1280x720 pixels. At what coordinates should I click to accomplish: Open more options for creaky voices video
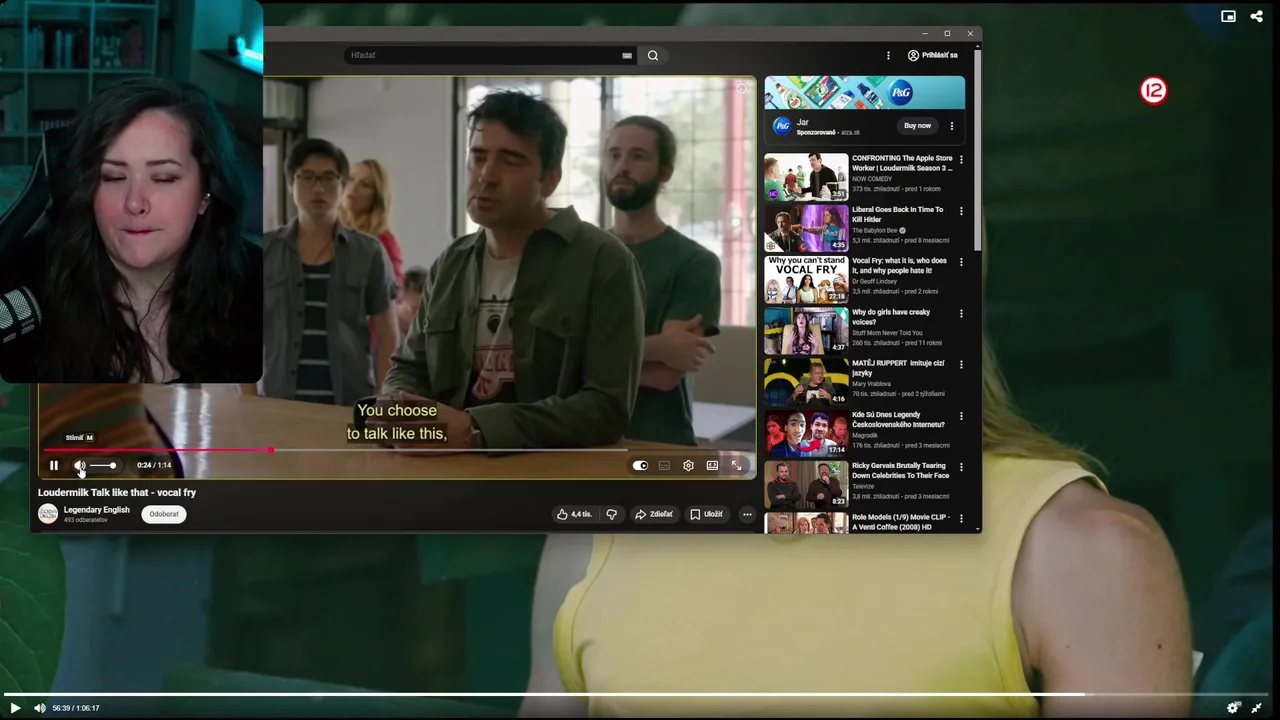tap(961, 314)
